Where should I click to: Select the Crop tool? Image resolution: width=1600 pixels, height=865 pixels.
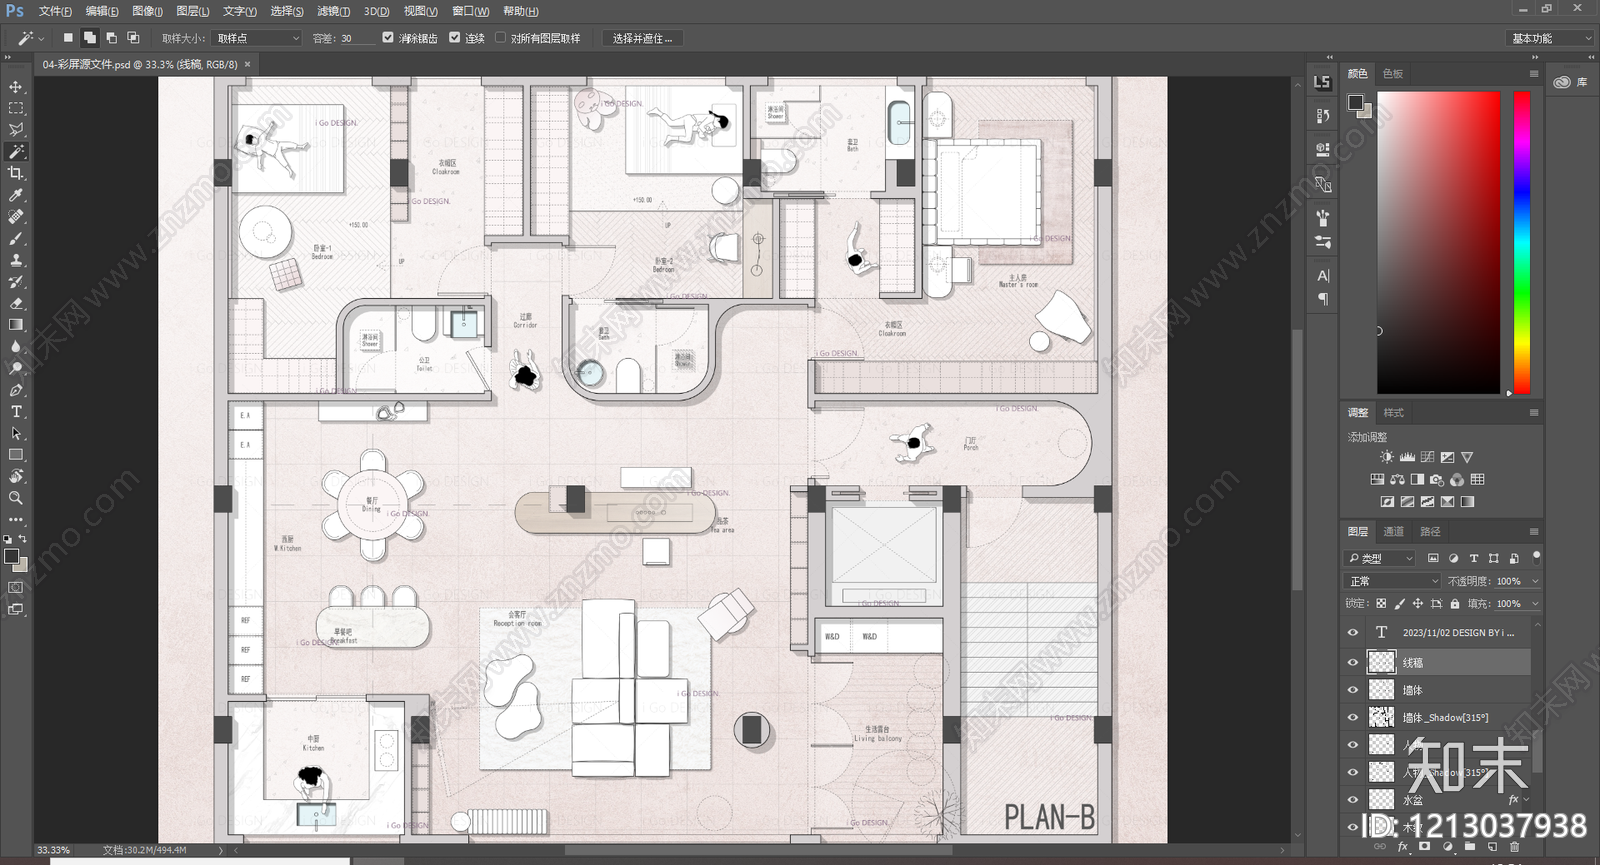tap(16, 174)
